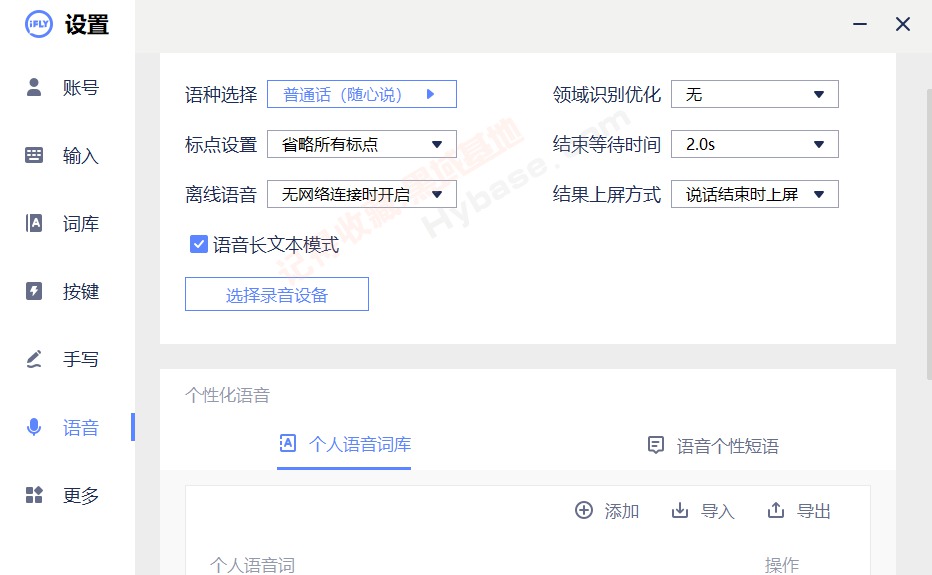Open the 语种选择 普通话 selector
Screen dimensions: 932x575
coord(361,94)
